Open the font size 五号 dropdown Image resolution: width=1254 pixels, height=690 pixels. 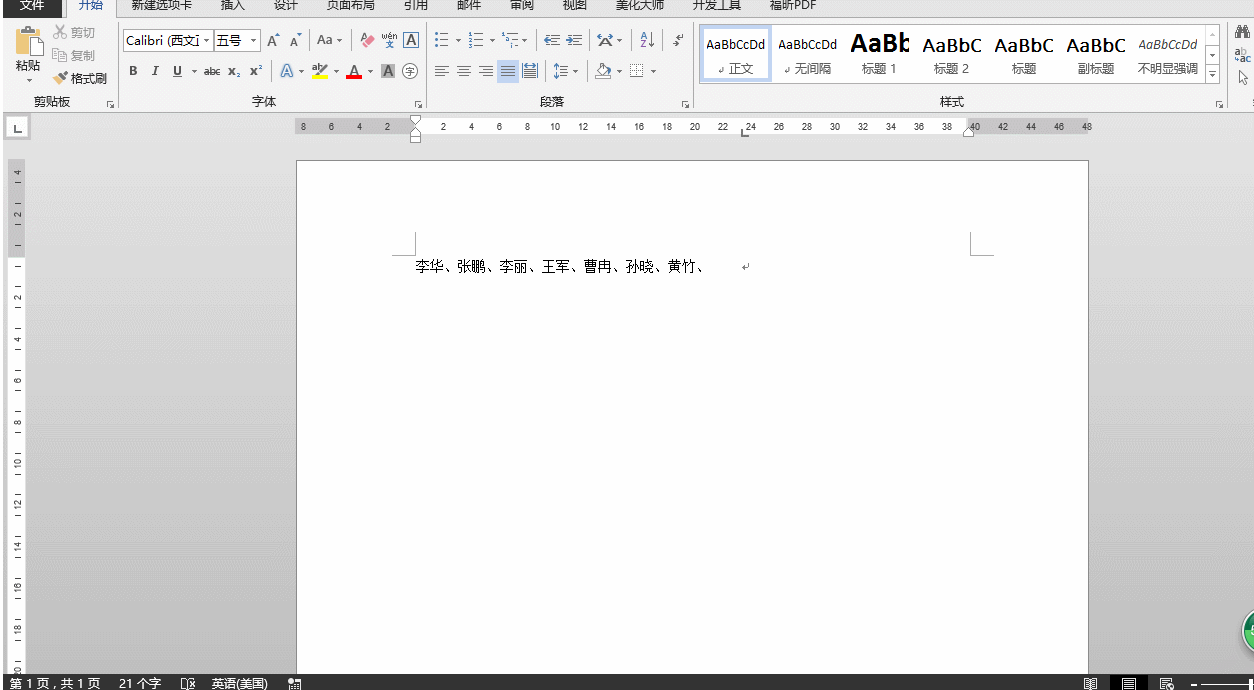click(253, 41)
